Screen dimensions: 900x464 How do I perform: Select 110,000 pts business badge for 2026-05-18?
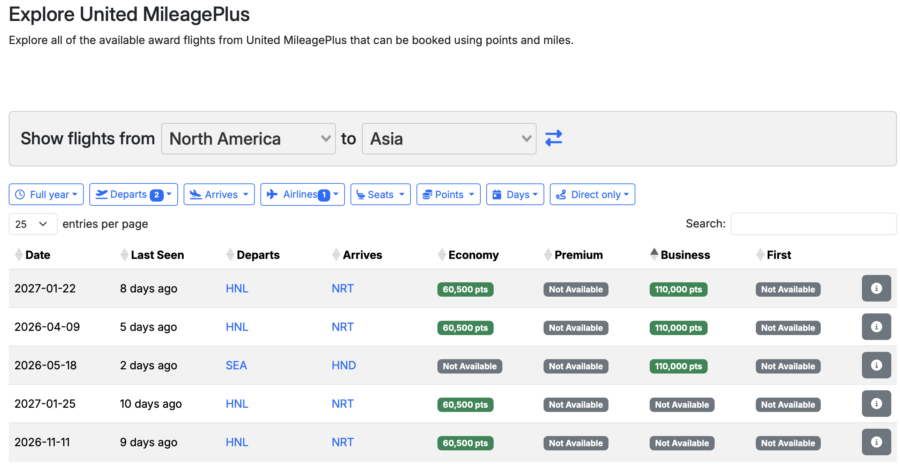[678, 366]
